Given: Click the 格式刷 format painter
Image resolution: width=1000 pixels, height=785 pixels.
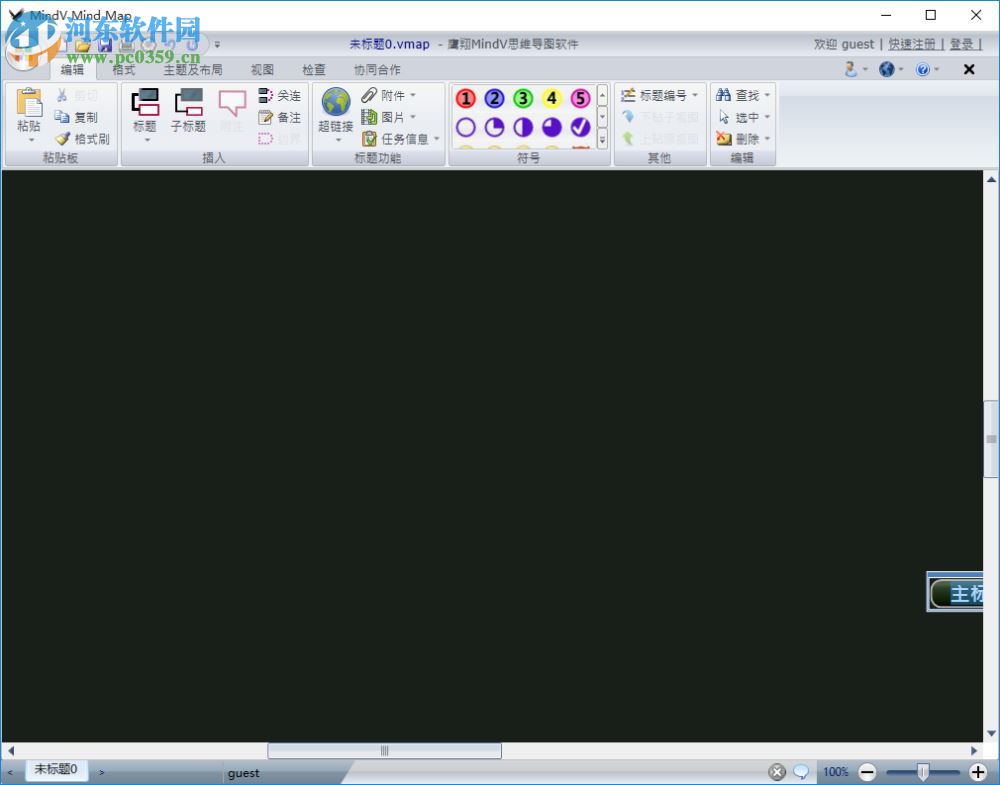Looking at the screenshot, I should point(84,139).
